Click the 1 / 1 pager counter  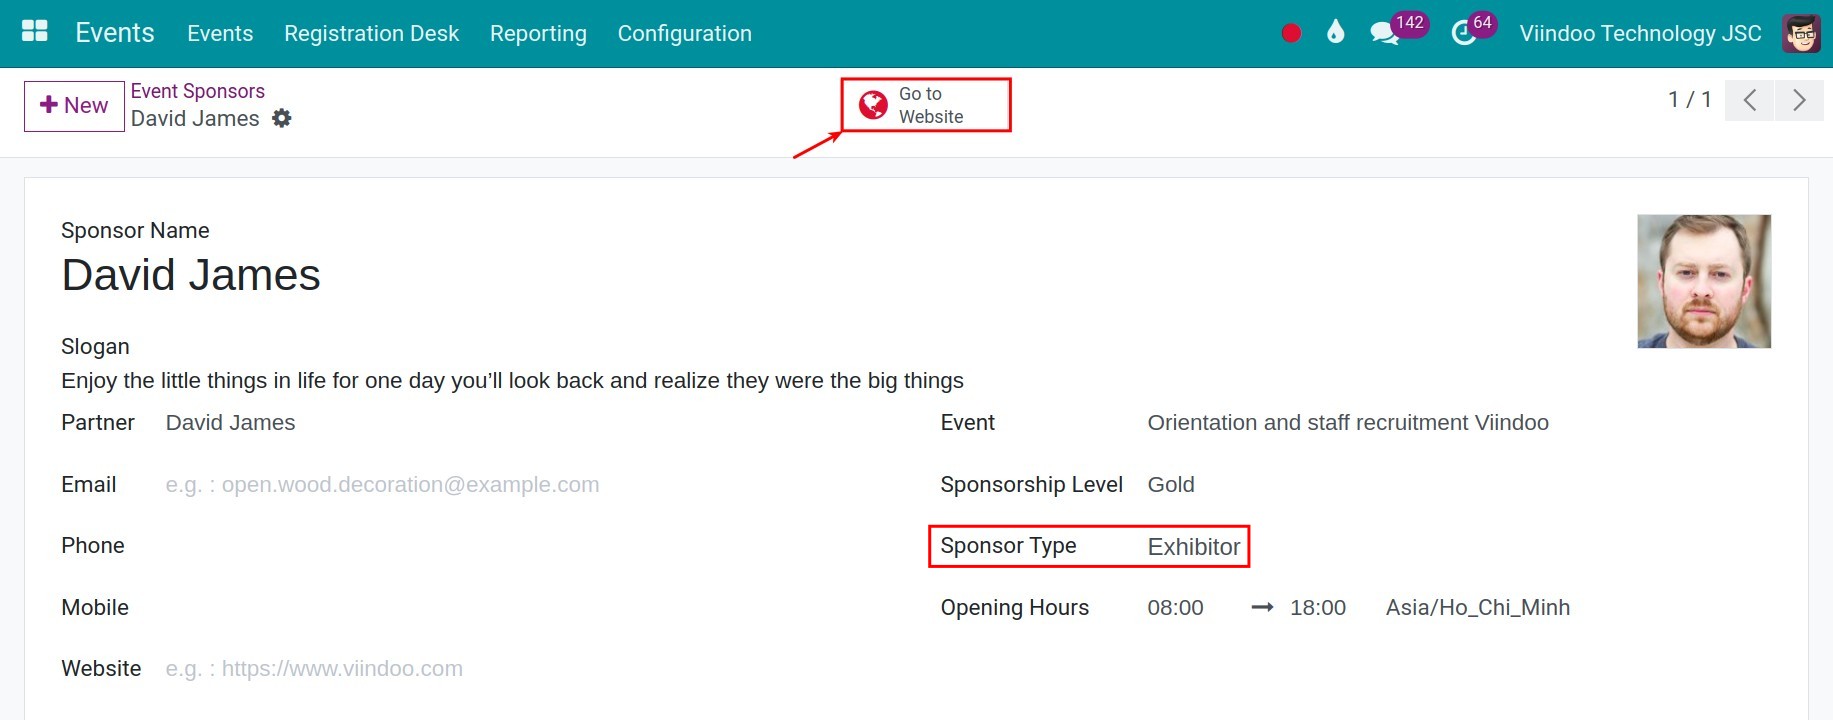click(x=1690, y=100)
